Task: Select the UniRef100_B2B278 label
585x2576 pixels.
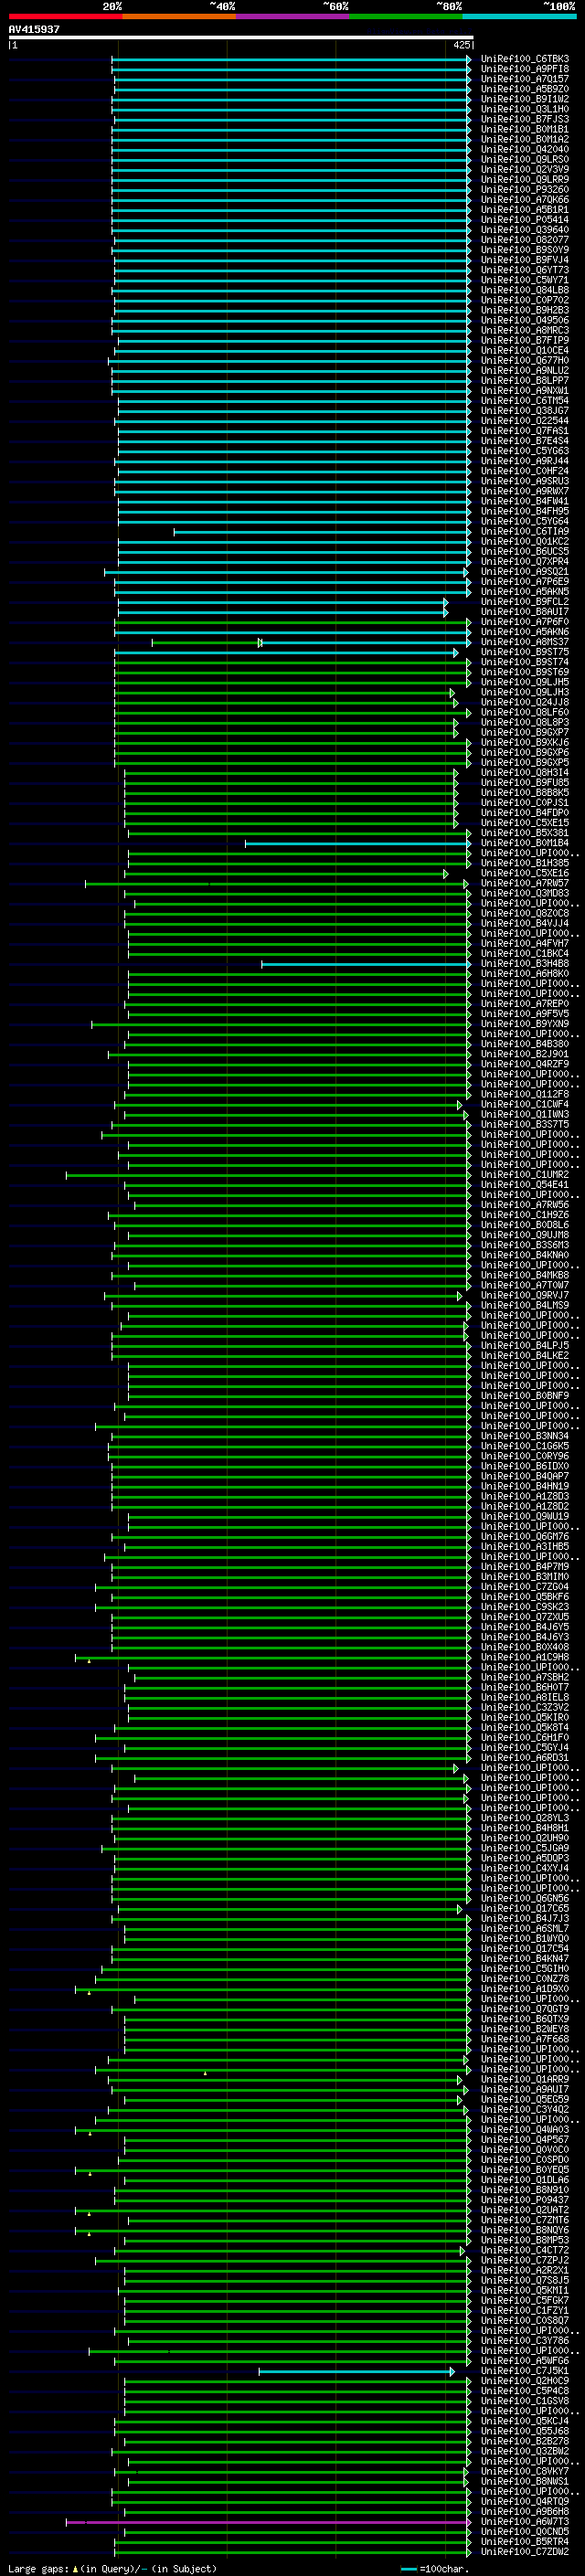Action: point(524,2441)
